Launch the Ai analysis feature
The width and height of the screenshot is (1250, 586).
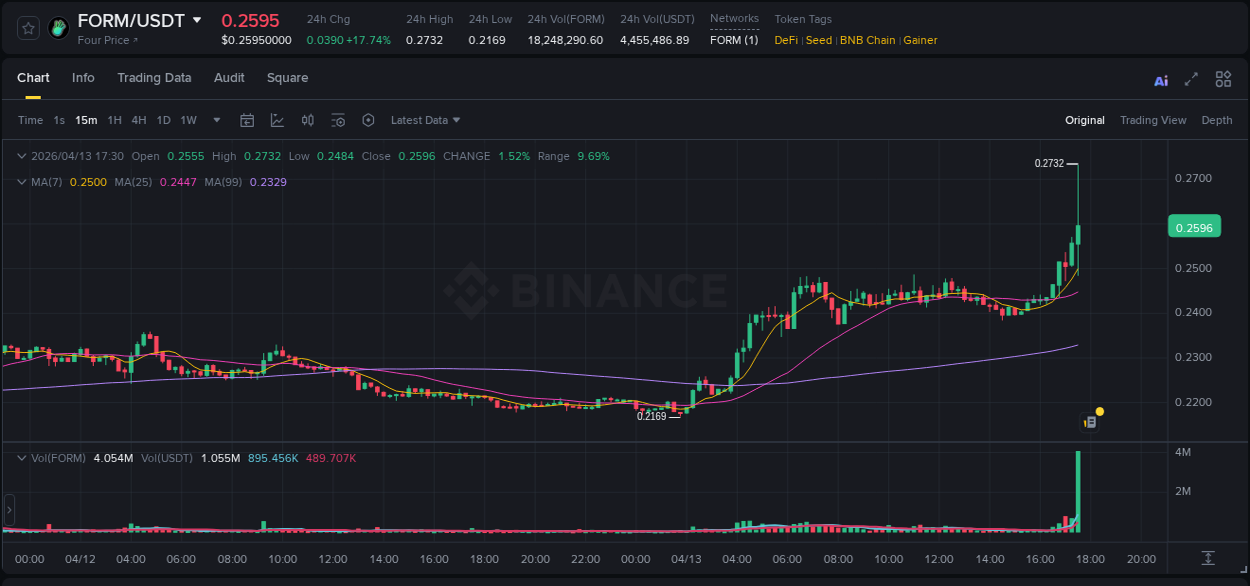click(x=1161, y=78)
